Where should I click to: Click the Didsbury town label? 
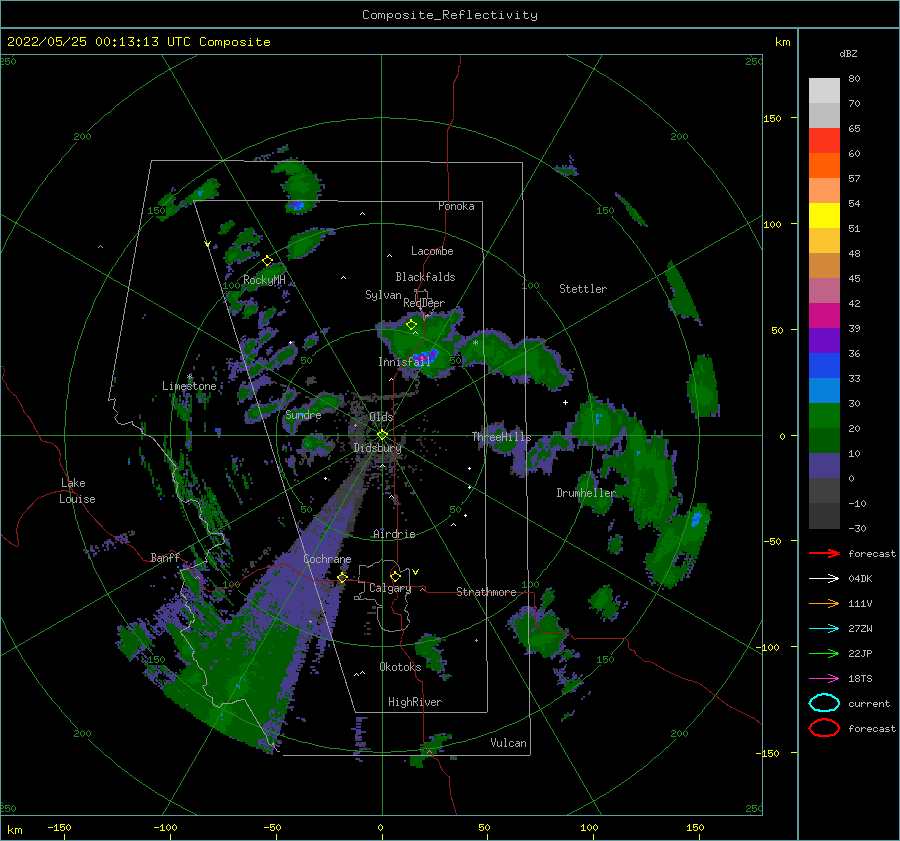click(x=378, y=448)
